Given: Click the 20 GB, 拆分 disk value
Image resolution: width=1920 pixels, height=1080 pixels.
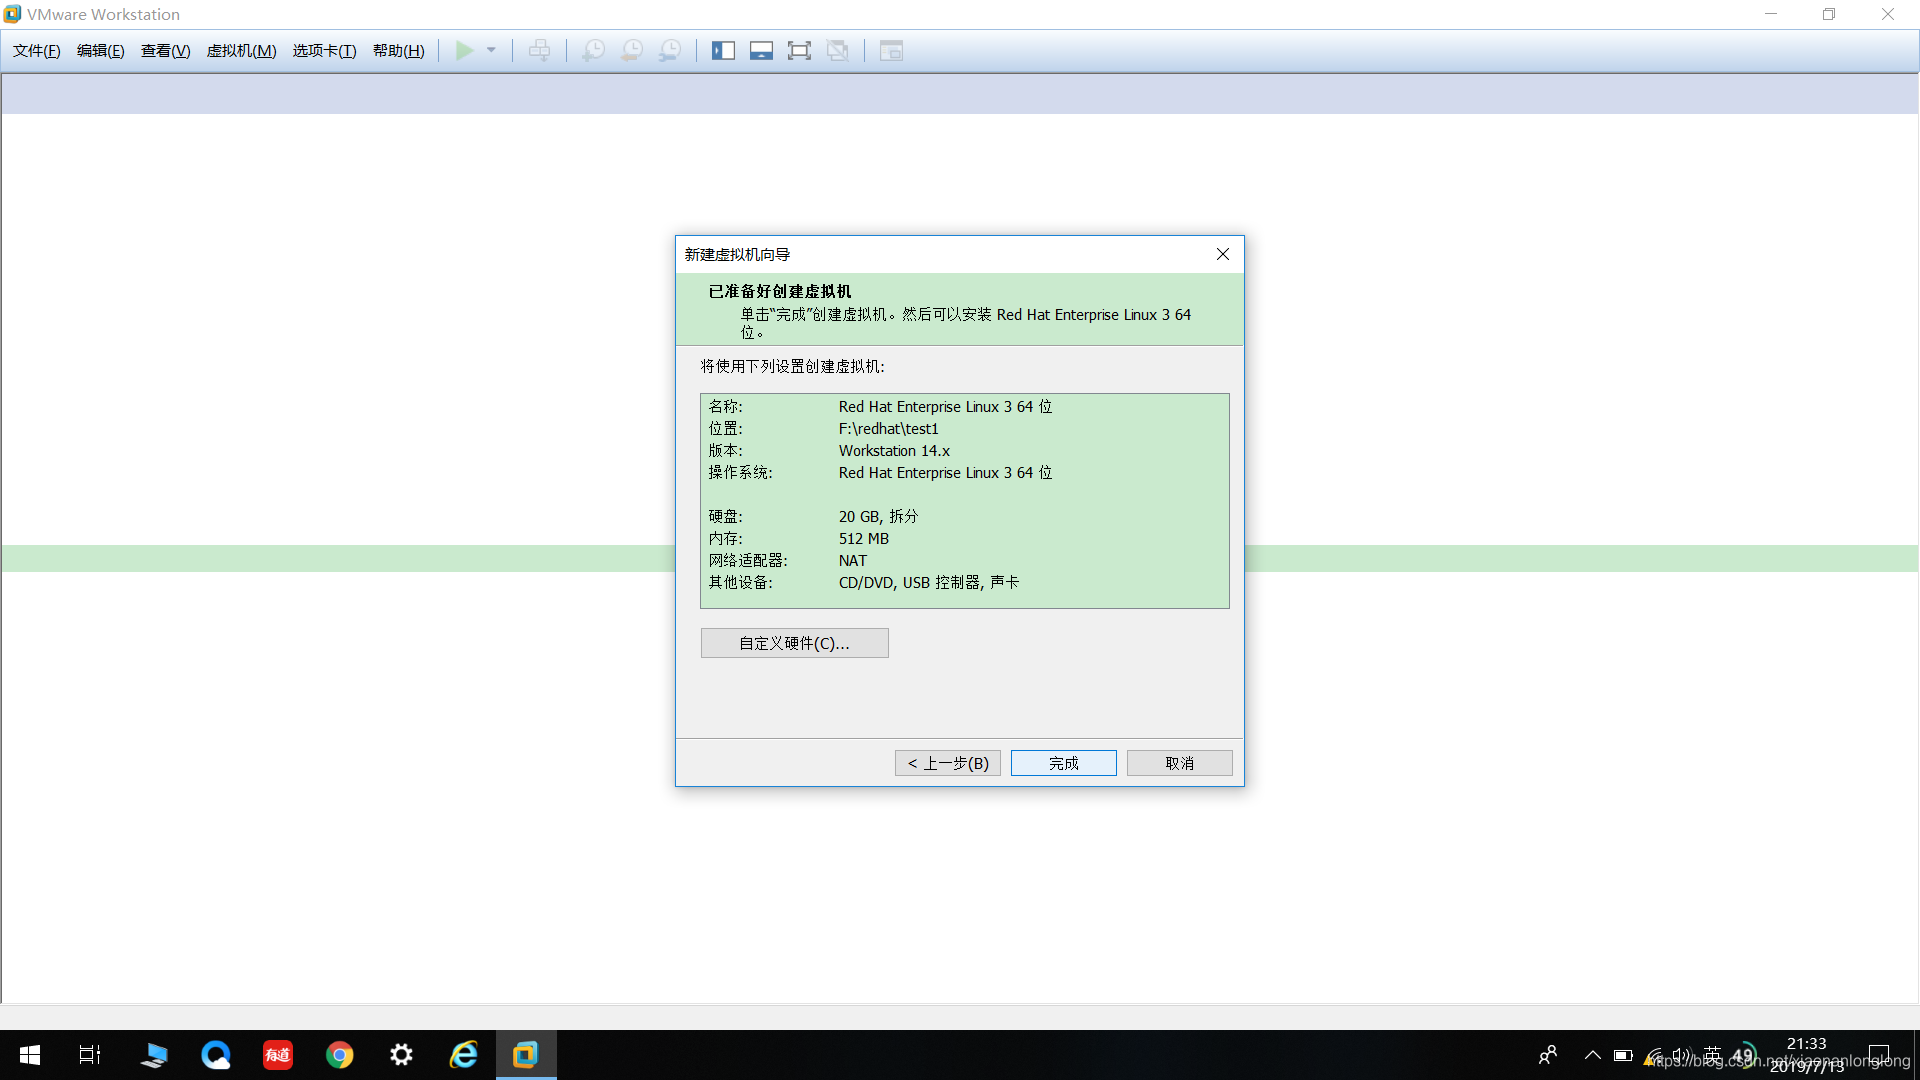Looking at the screenshot, I should pos(878,517).
